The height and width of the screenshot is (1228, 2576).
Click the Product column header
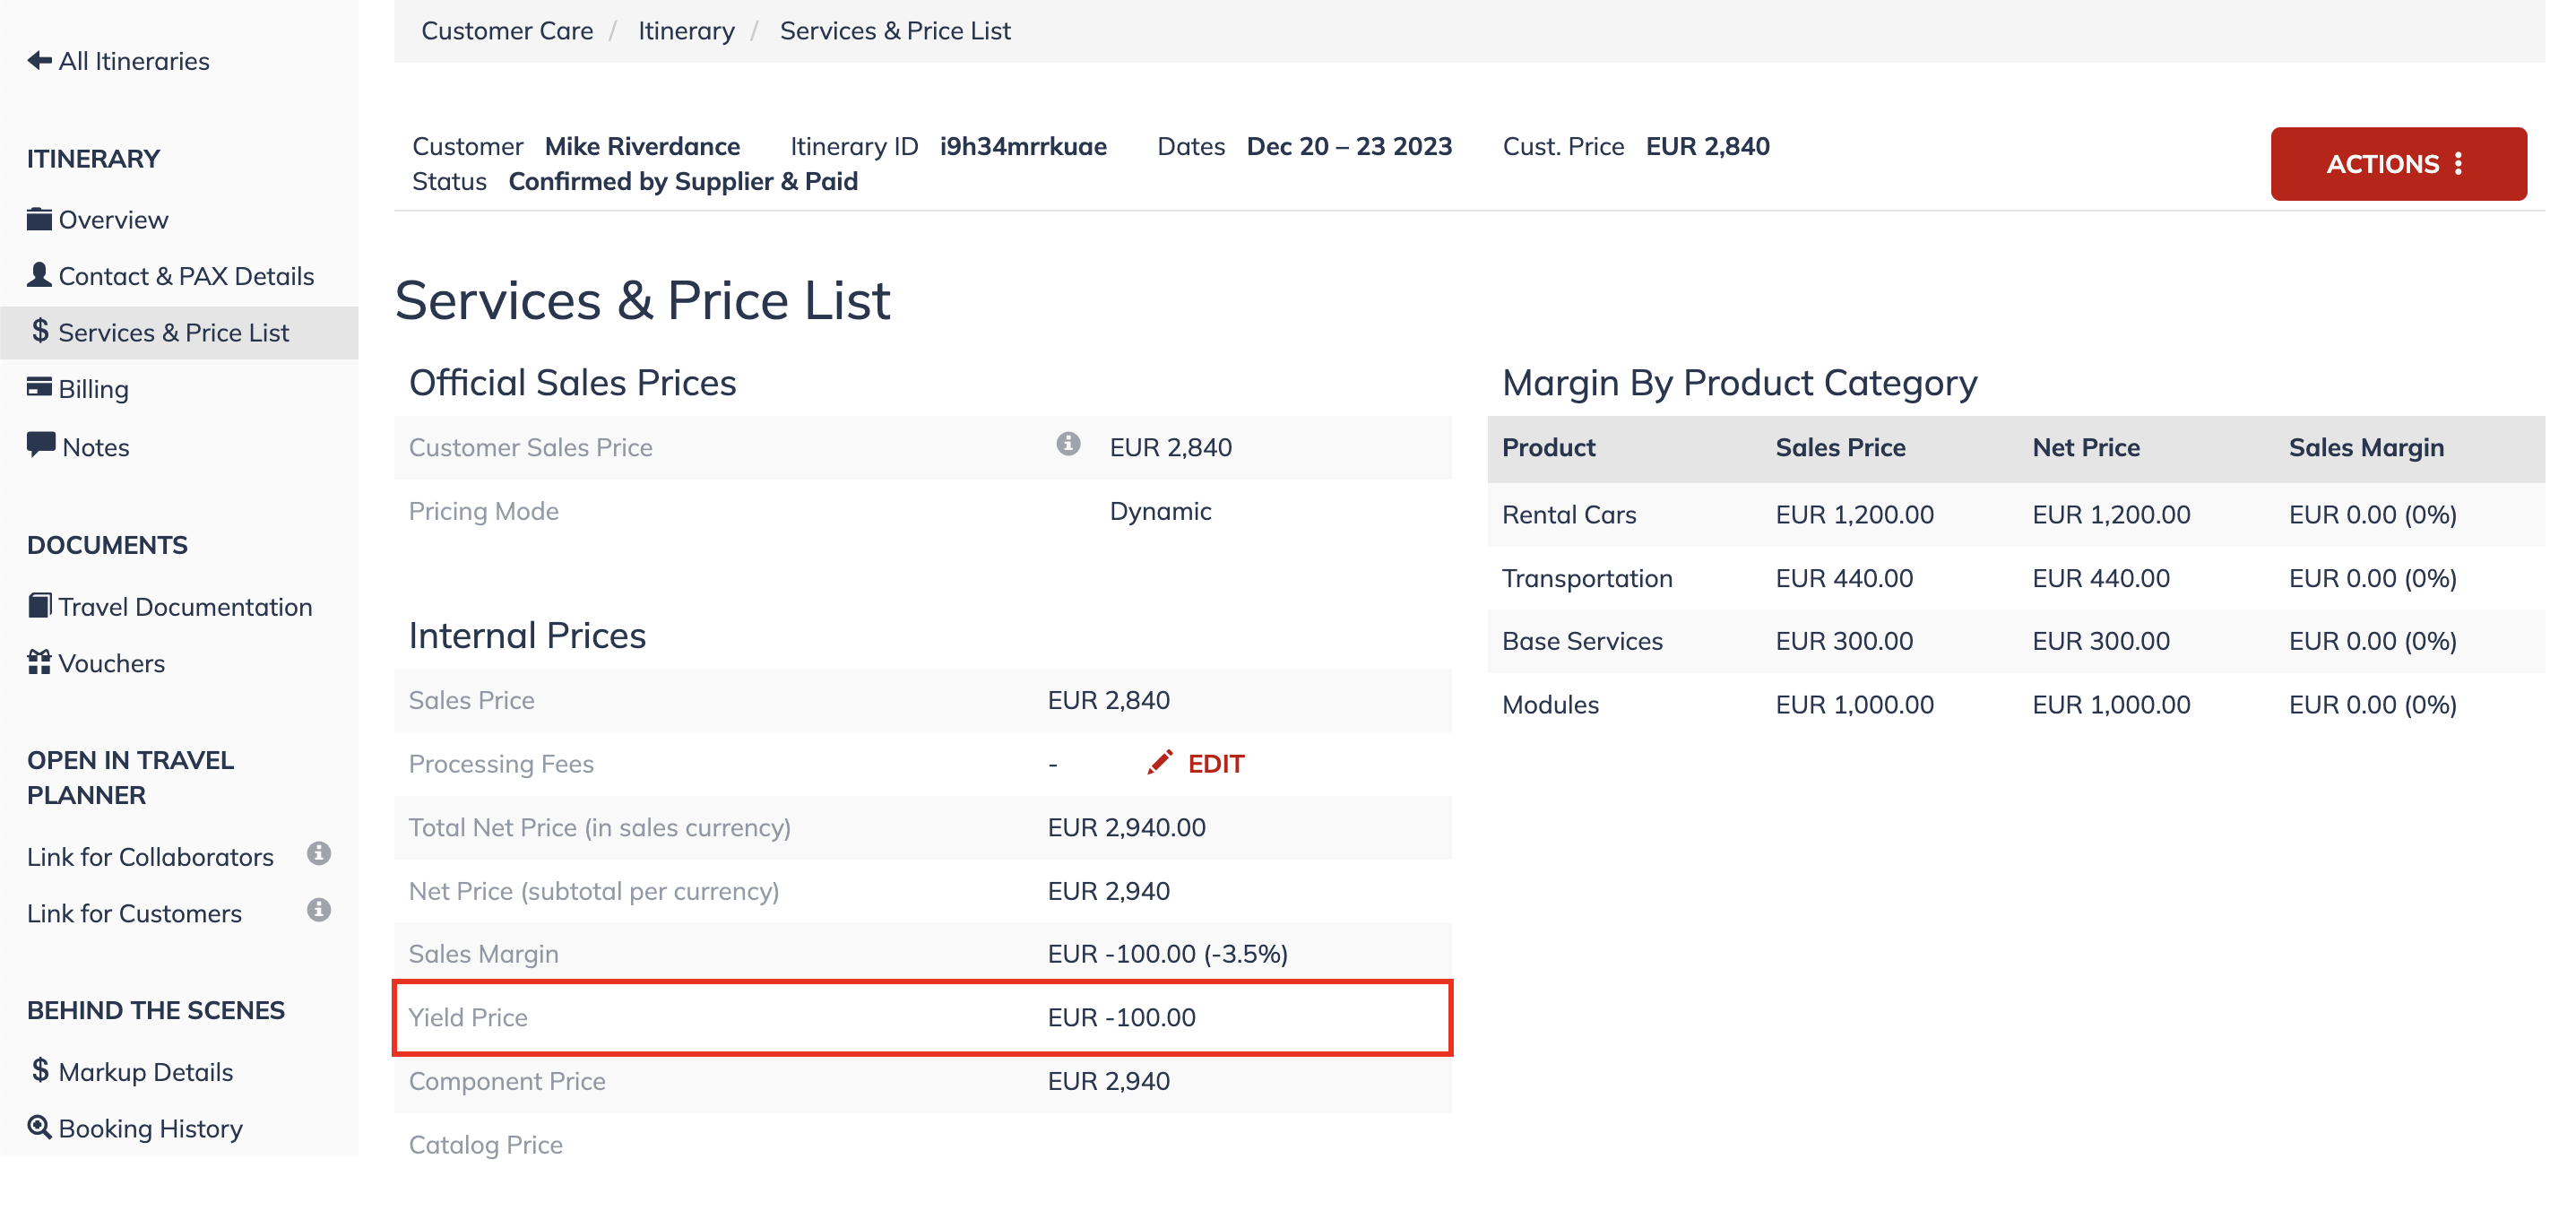tap(1549, 447)
